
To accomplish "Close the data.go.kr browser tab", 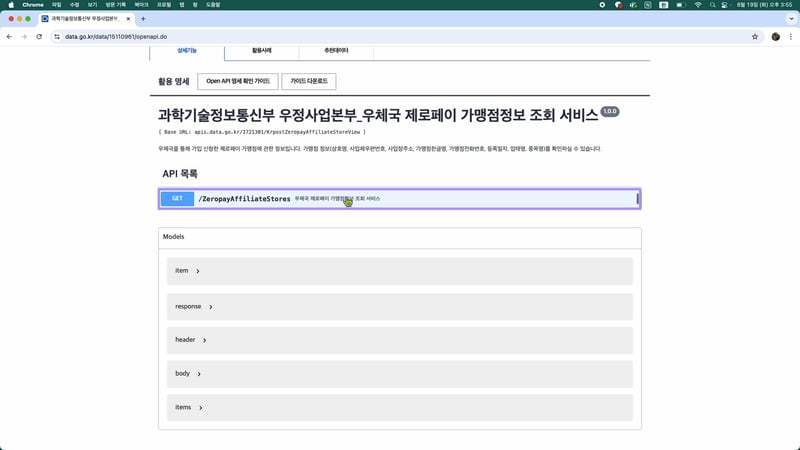I will point(128,19).
